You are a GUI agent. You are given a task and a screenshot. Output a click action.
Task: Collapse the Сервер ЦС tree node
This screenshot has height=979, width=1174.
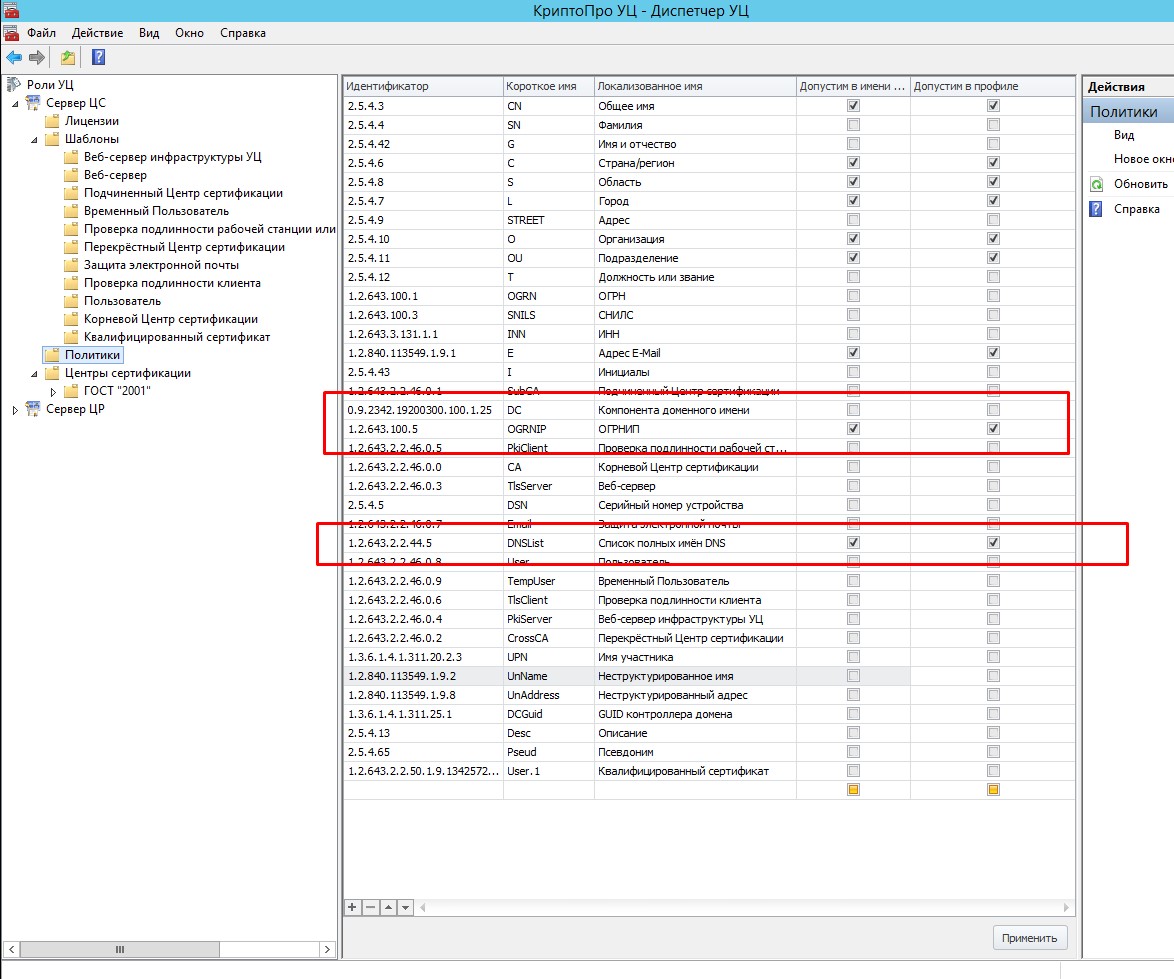point(15,103)
